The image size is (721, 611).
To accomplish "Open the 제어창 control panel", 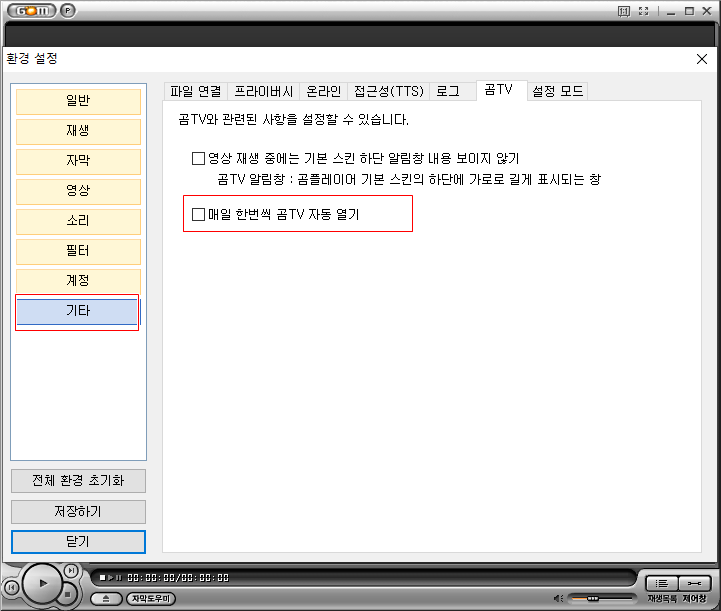I will (x=694, y=584).
